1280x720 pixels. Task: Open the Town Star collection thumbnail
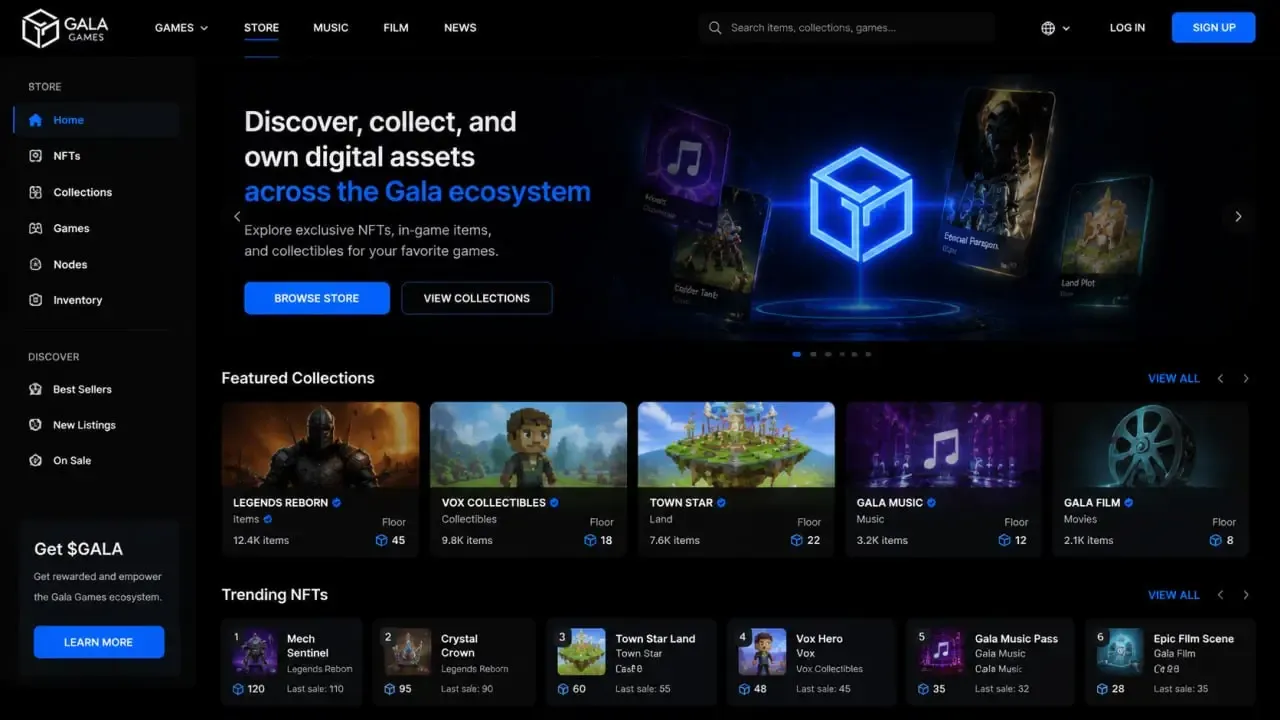736,445
